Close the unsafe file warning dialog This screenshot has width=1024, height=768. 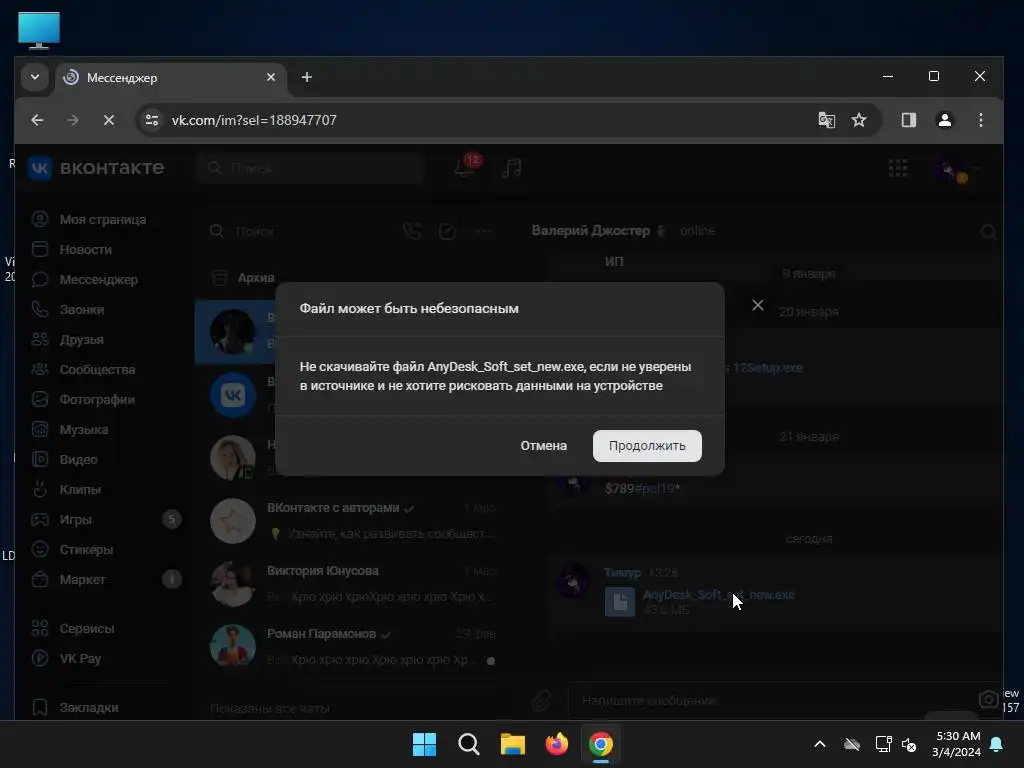[758, 305]
